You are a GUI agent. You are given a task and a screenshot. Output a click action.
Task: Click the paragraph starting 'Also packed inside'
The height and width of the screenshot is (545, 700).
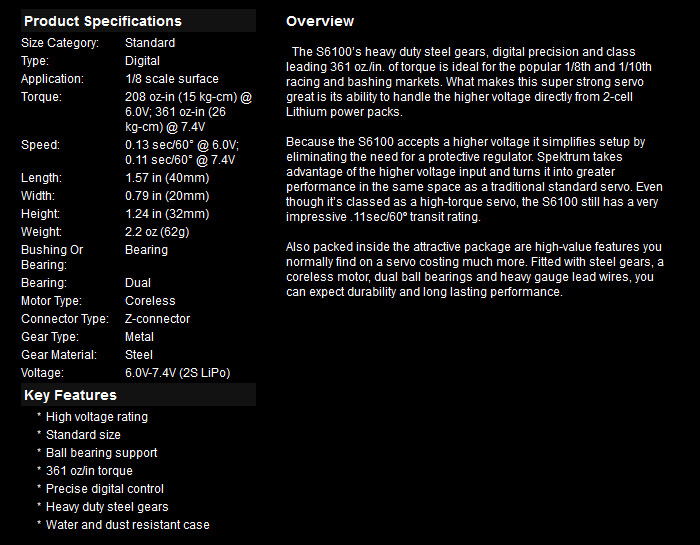tap(475, 269)
